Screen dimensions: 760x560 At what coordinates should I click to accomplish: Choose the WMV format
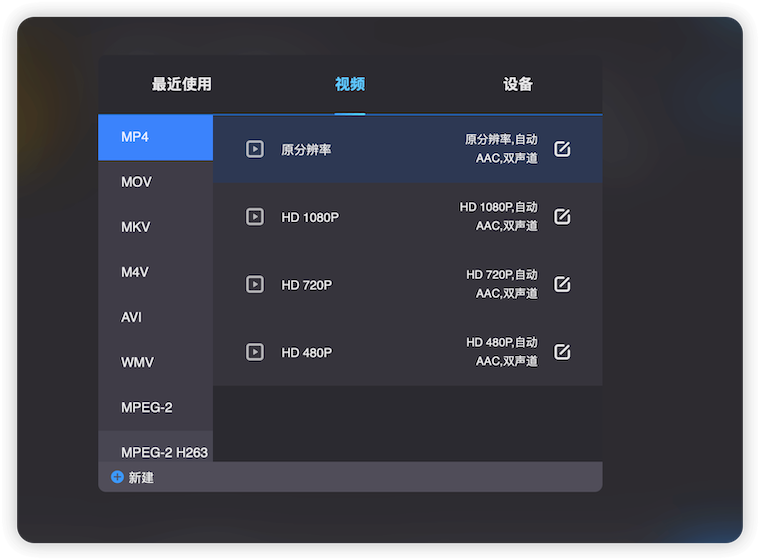click(155, 362)
